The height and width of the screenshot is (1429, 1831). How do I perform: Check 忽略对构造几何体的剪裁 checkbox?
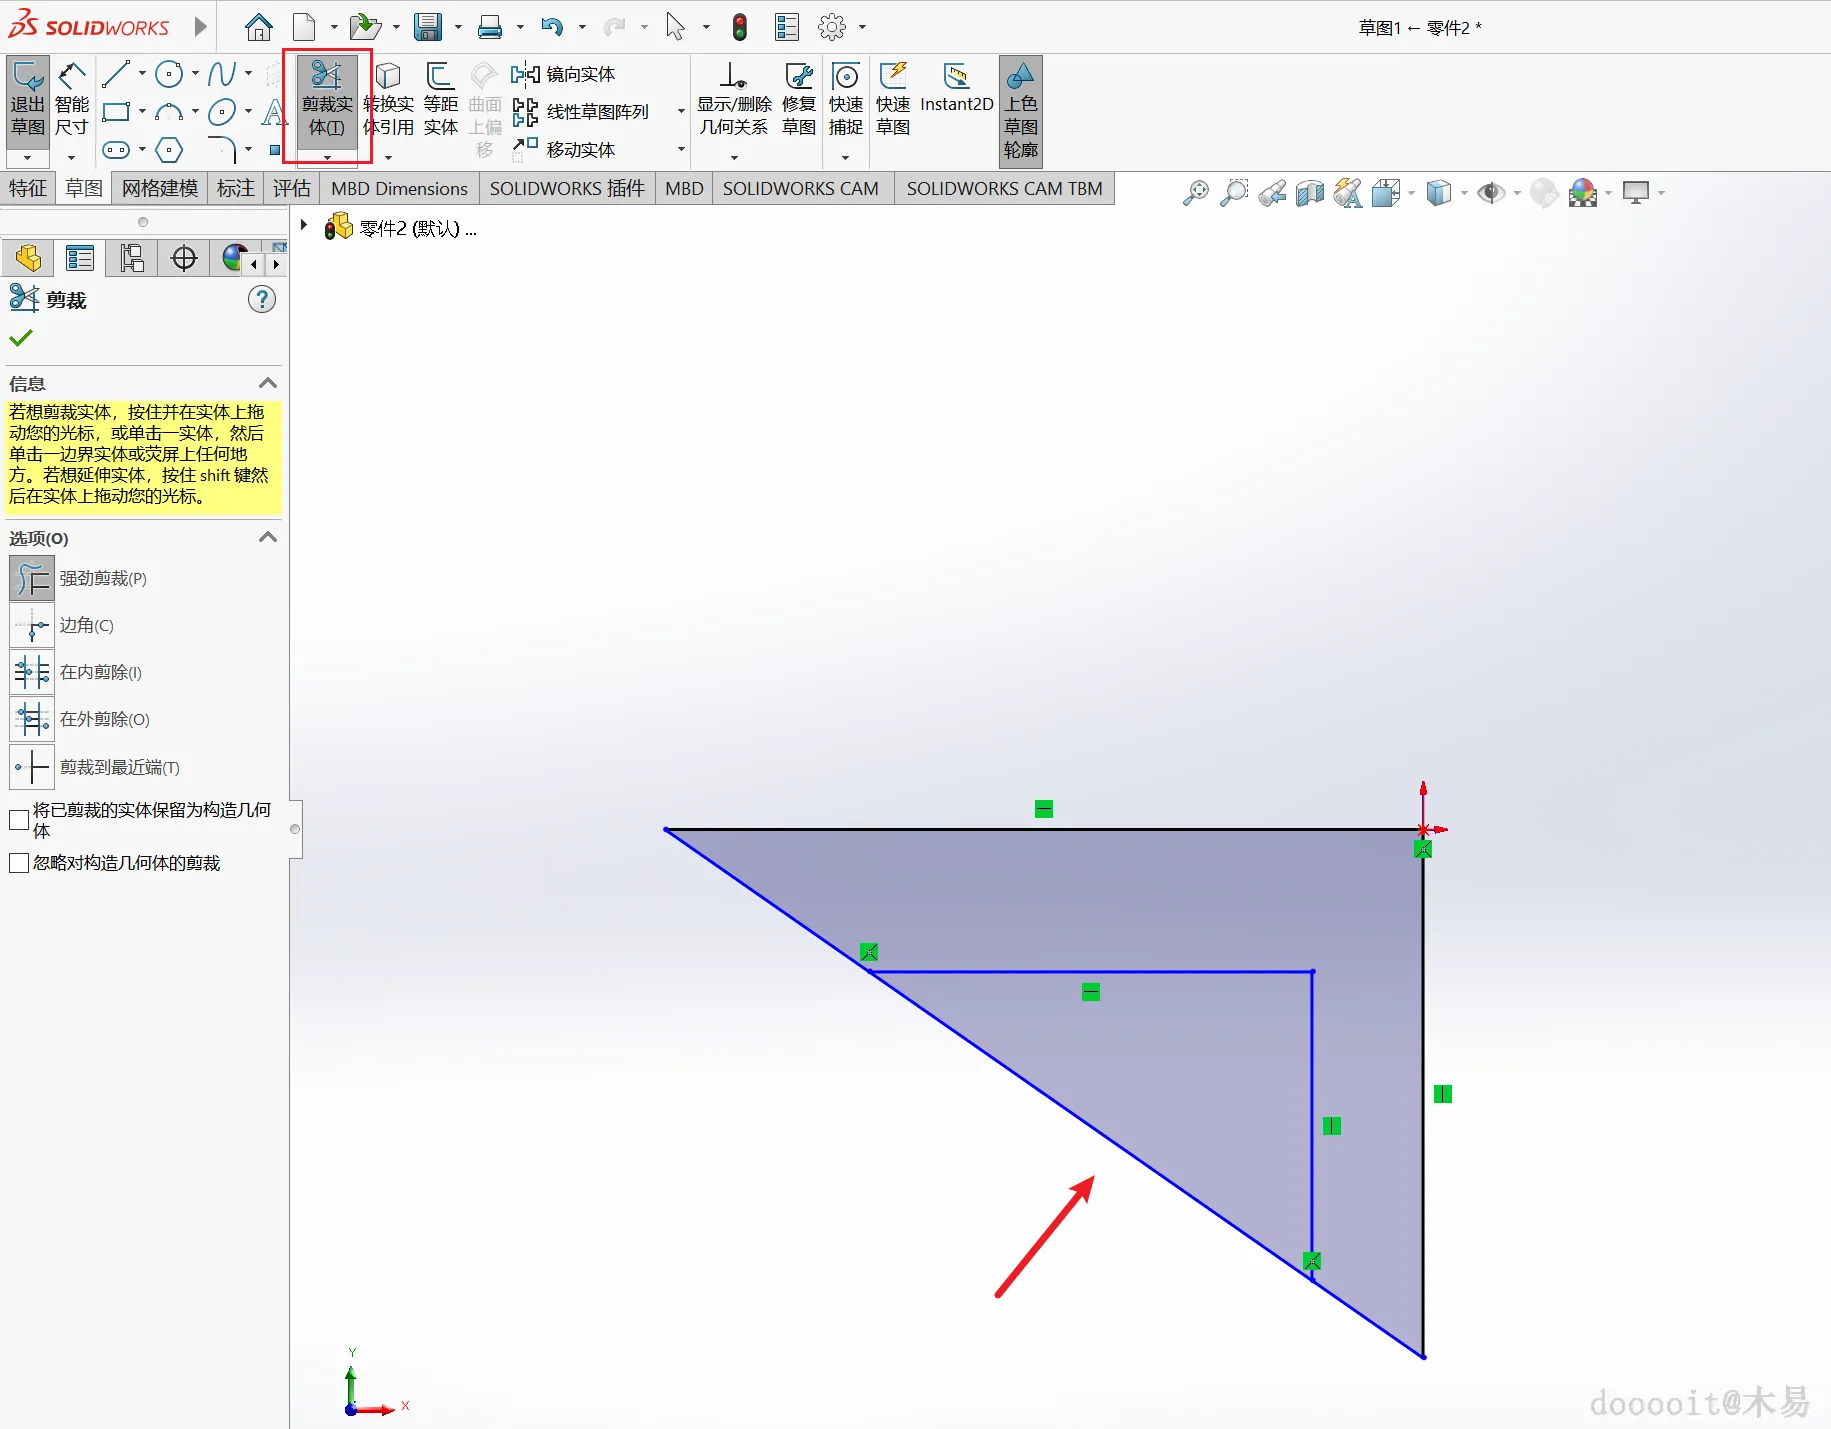tap(19, 863)
